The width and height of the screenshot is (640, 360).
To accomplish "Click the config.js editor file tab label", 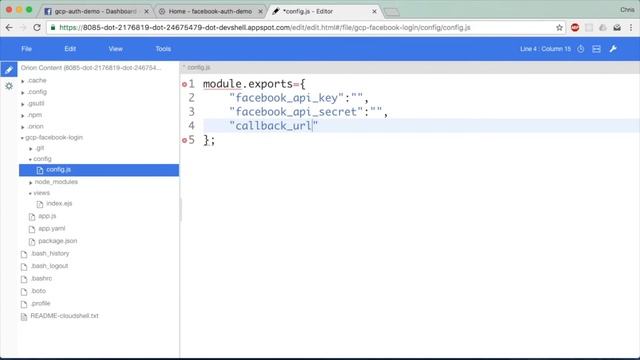I will (x=199, y=67).
